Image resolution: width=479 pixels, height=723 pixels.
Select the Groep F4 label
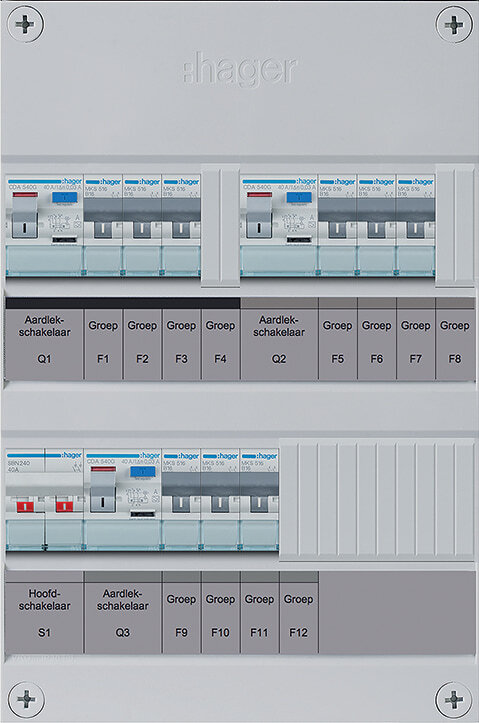(220, 342)
